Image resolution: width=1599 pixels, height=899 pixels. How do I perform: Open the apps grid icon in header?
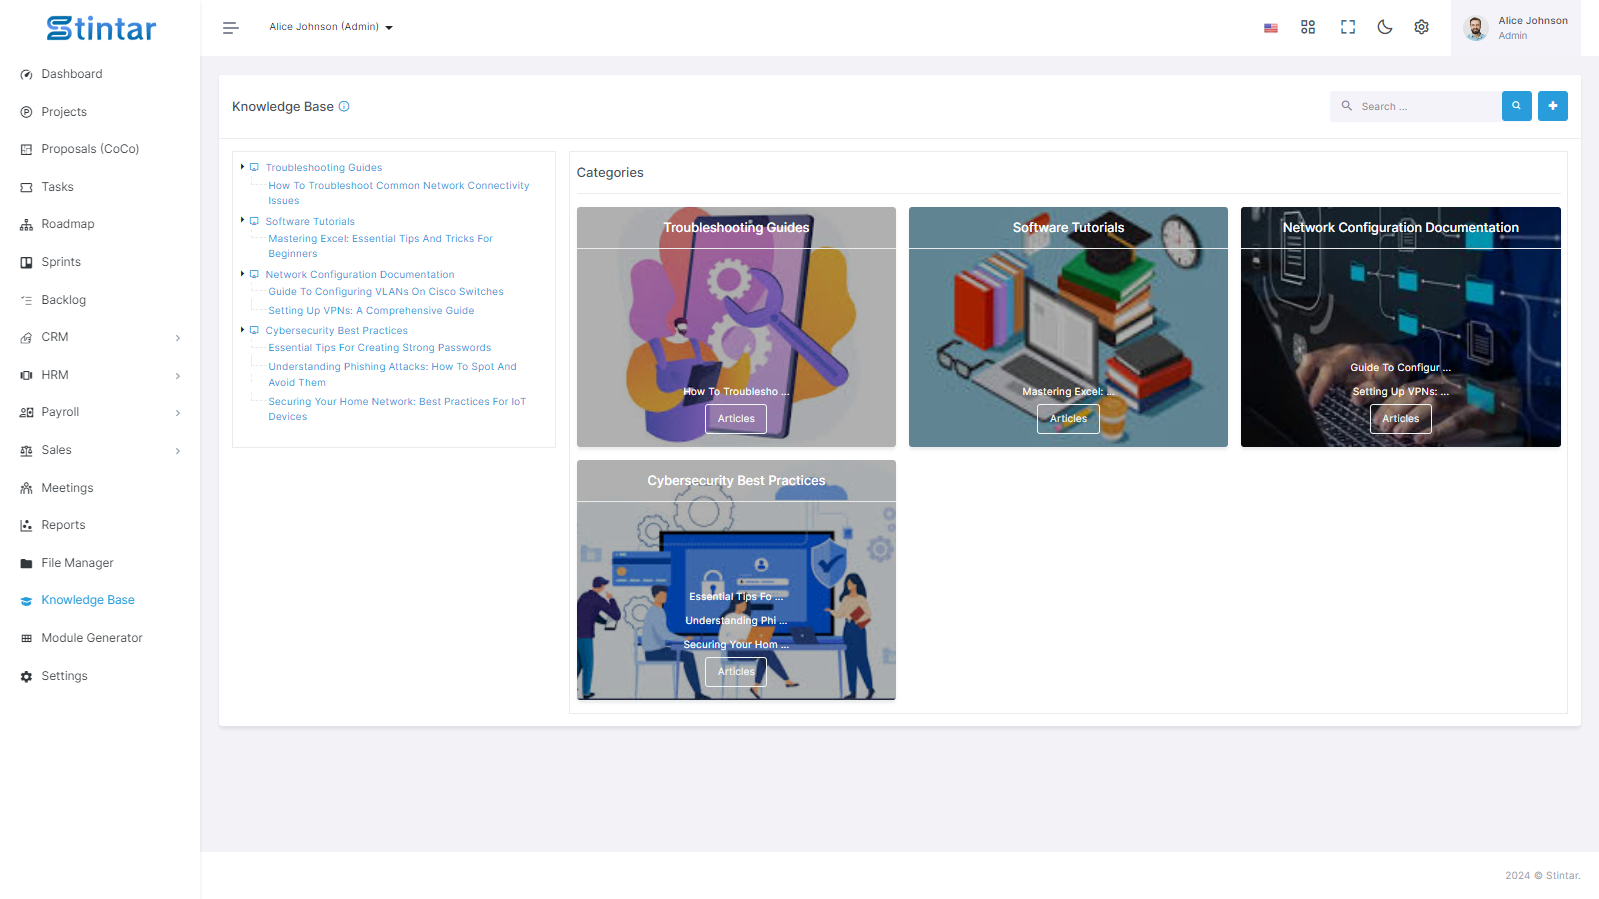pyautogui.click(x=1307, y=27)
